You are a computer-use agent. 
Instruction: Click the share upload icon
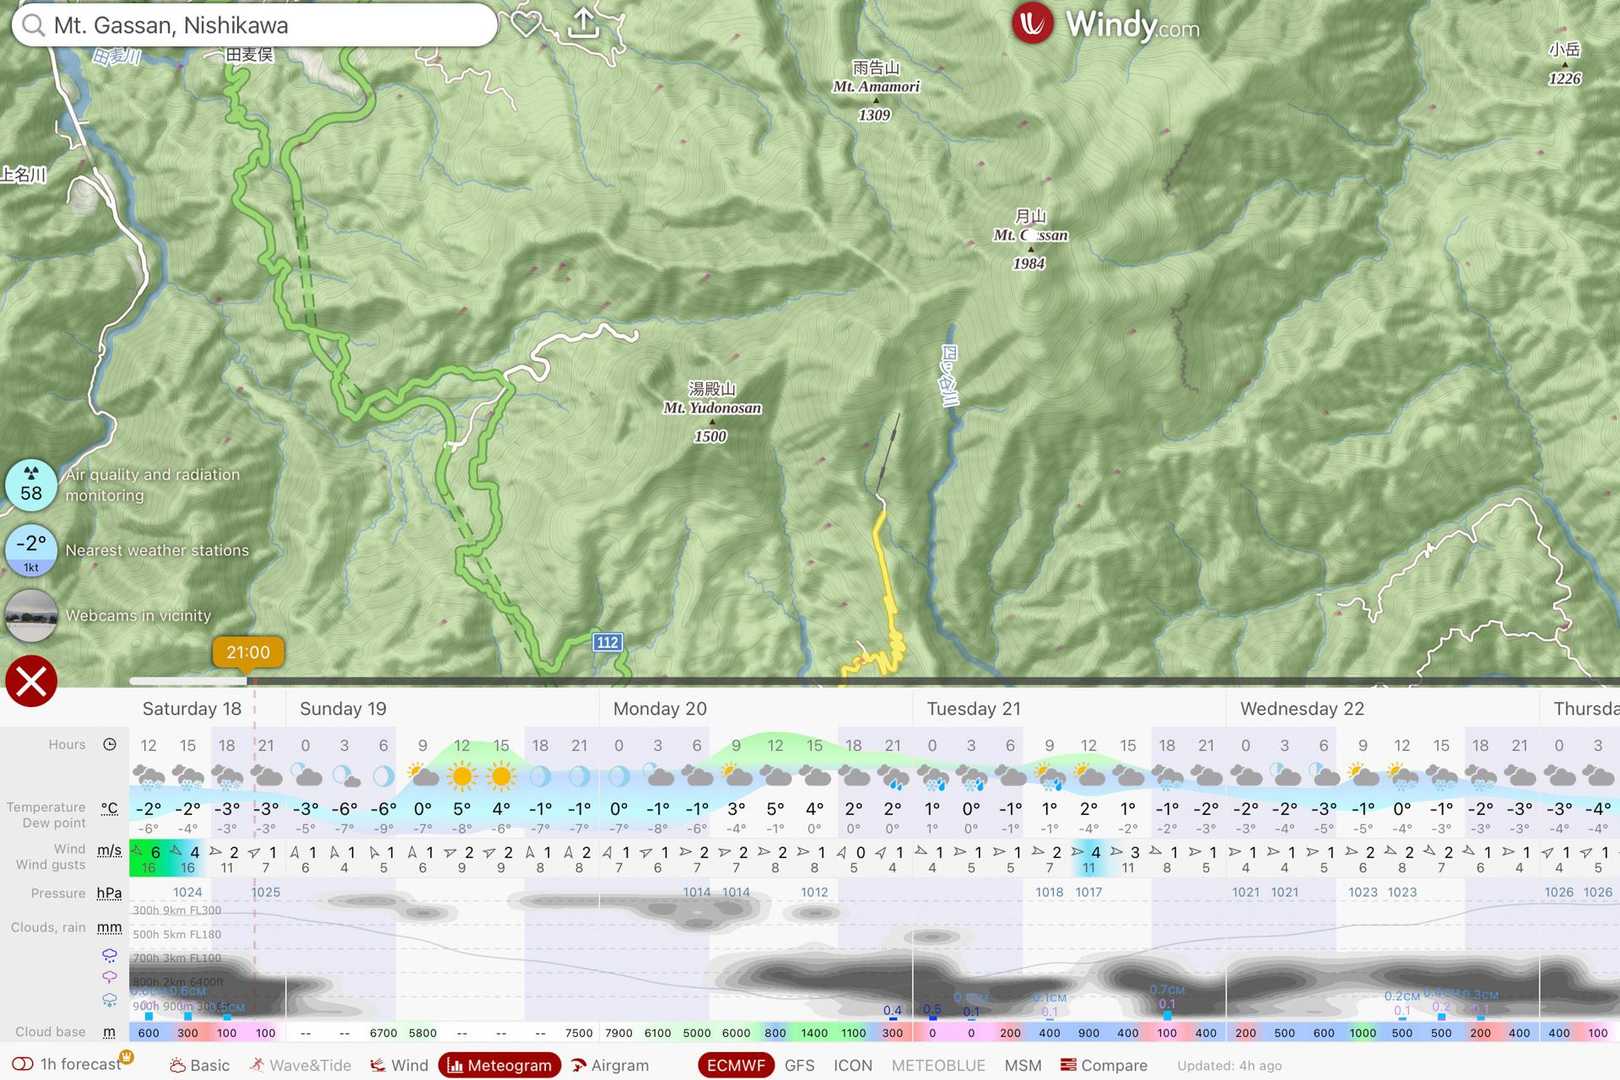pyautogui.click(x=583, y=23)
